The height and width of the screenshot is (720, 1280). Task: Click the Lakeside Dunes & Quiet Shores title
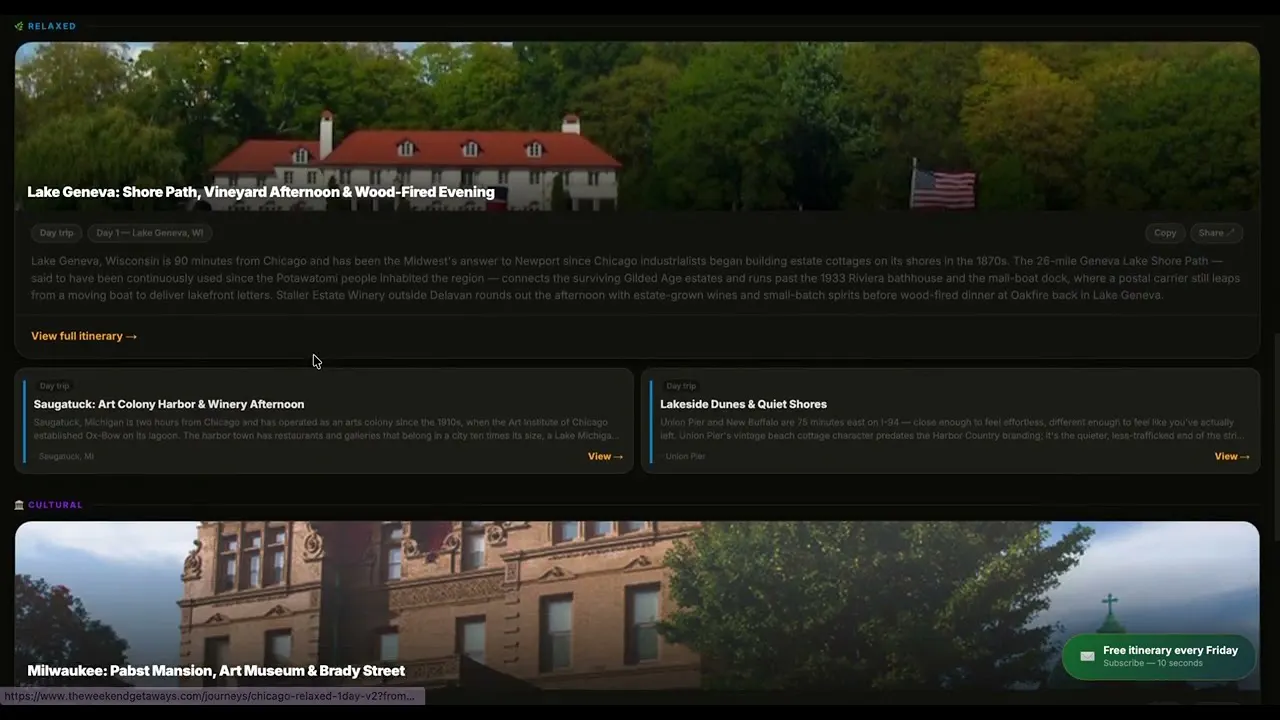tap(743, 404)
